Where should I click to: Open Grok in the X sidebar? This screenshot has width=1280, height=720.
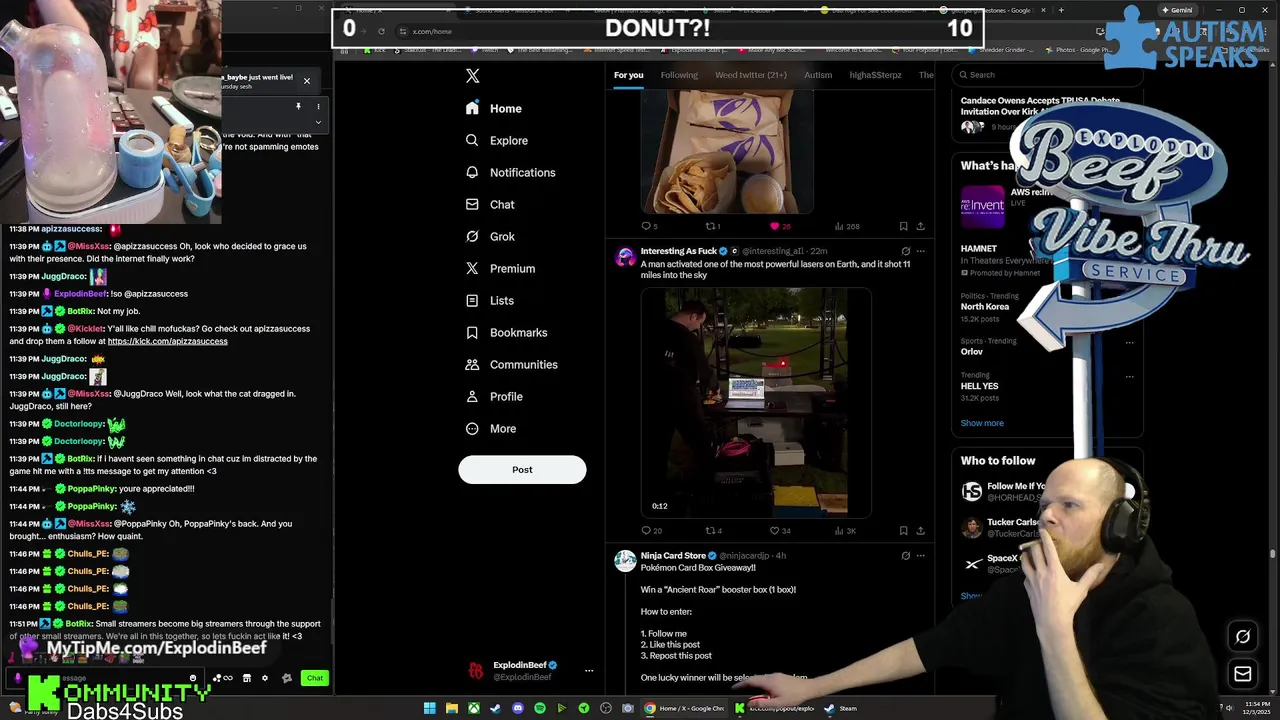490,236
